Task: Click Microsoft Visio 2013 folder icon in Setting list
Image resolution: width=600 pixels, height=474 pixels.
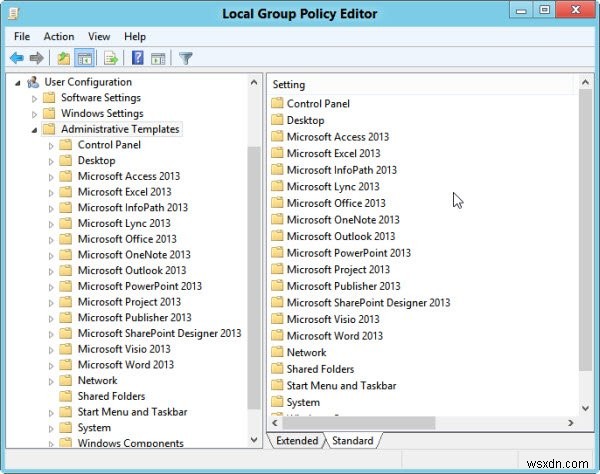Action: tap(277, 319)
